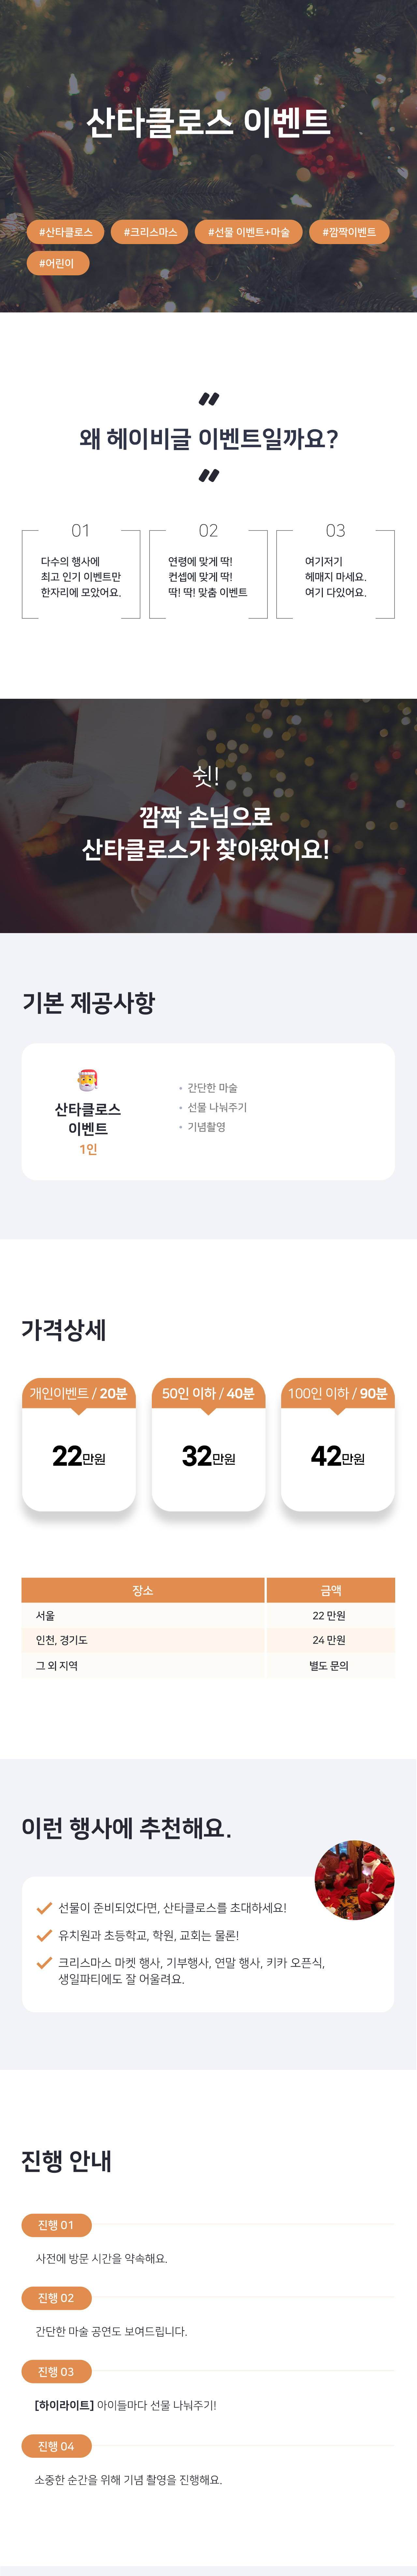
Task: Click the third orange checkmark icon
Action: coord(44,1962)
